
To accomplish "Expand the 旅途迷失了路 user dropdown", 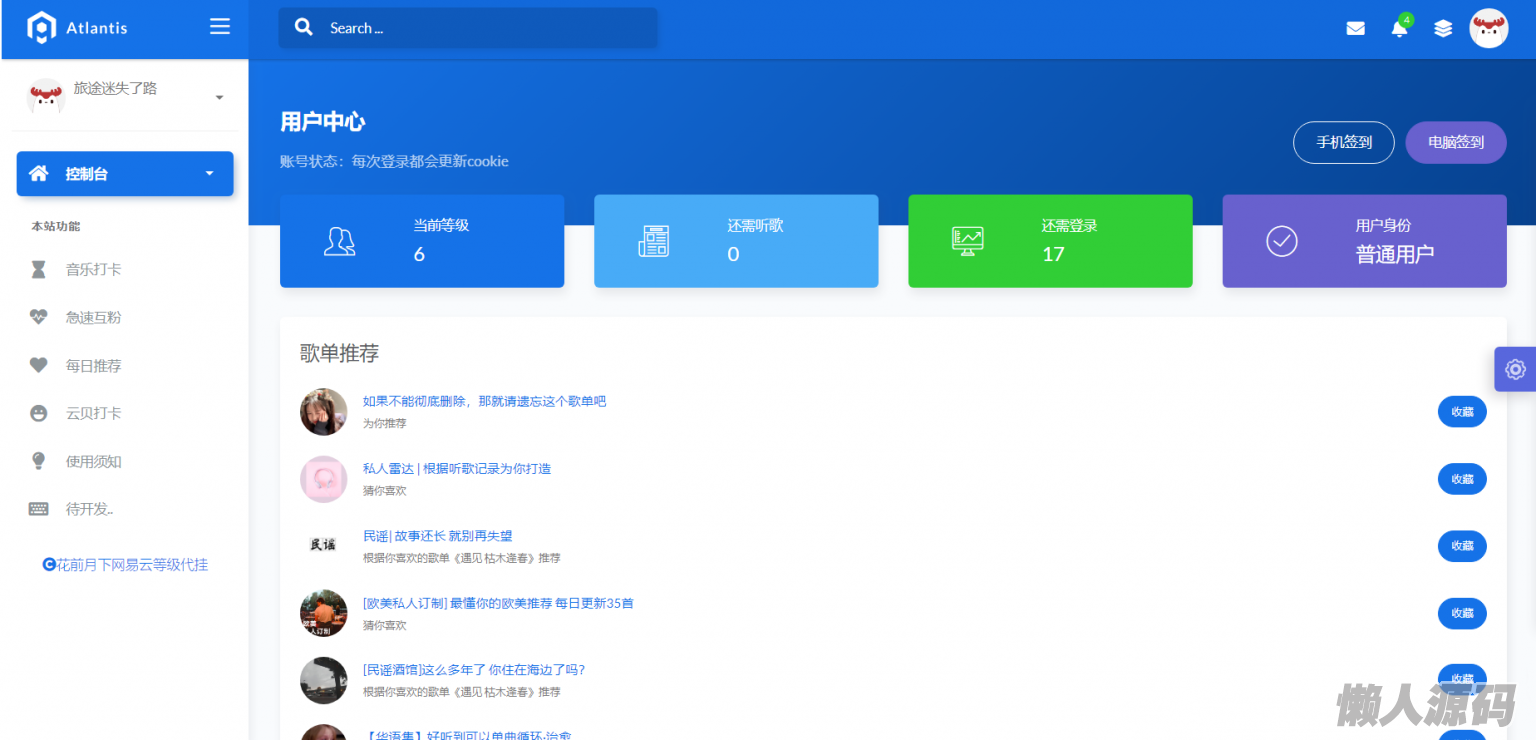I will coord(219,97).
